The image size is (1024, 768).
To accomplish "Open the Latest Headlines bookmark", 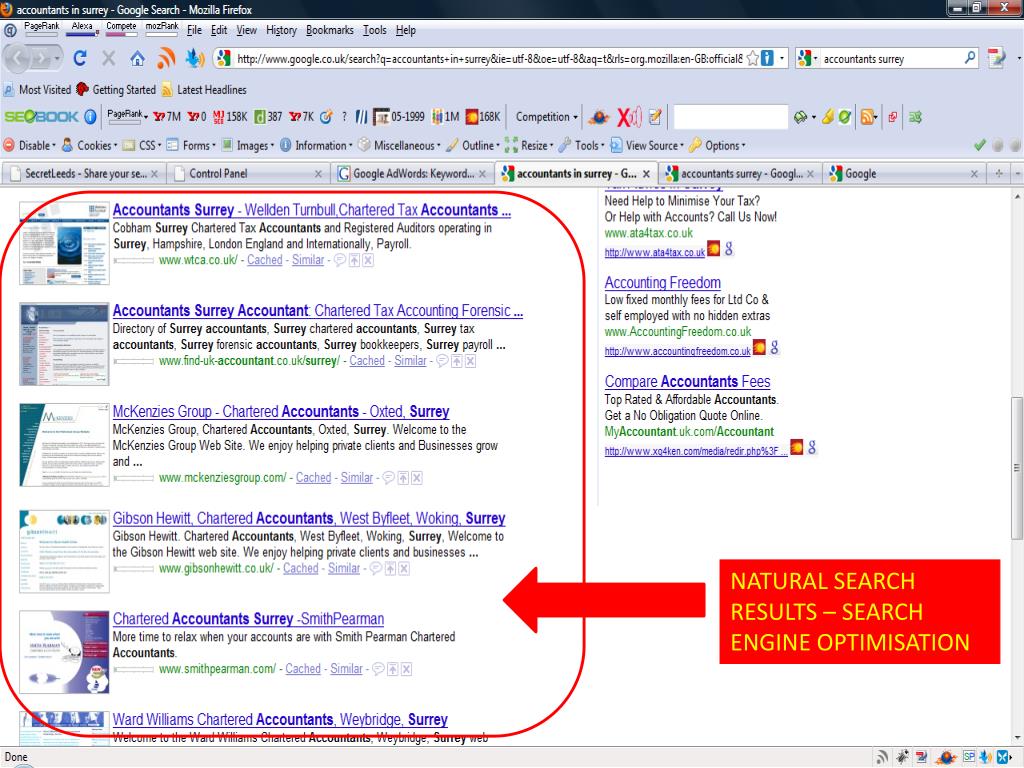I will 204,89.
